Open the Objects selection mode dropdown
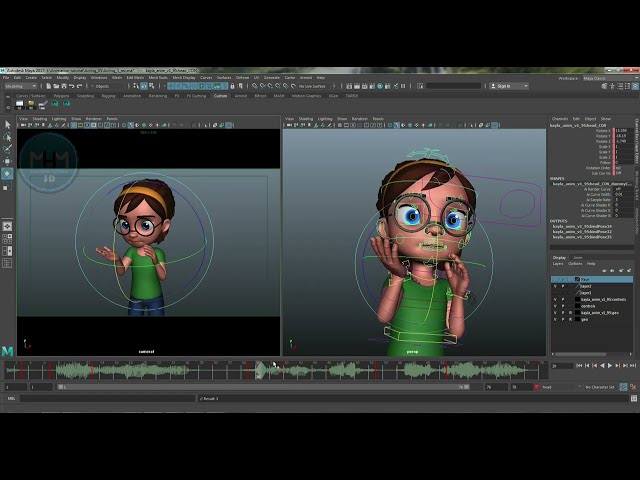Viewport: 640px width, 480px height. pos(108,86)
